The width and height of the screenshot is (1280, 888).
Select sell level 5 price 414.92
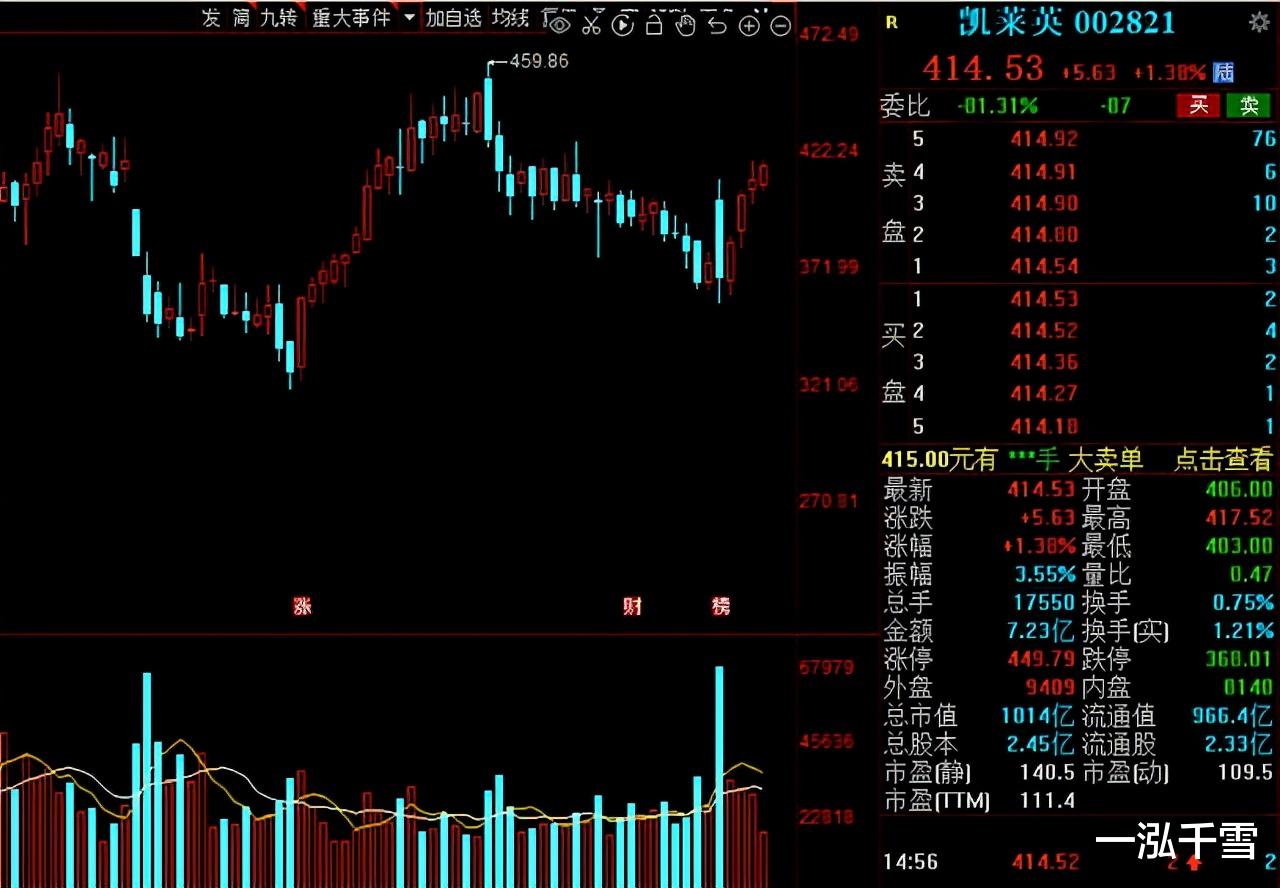[1044, 139]
